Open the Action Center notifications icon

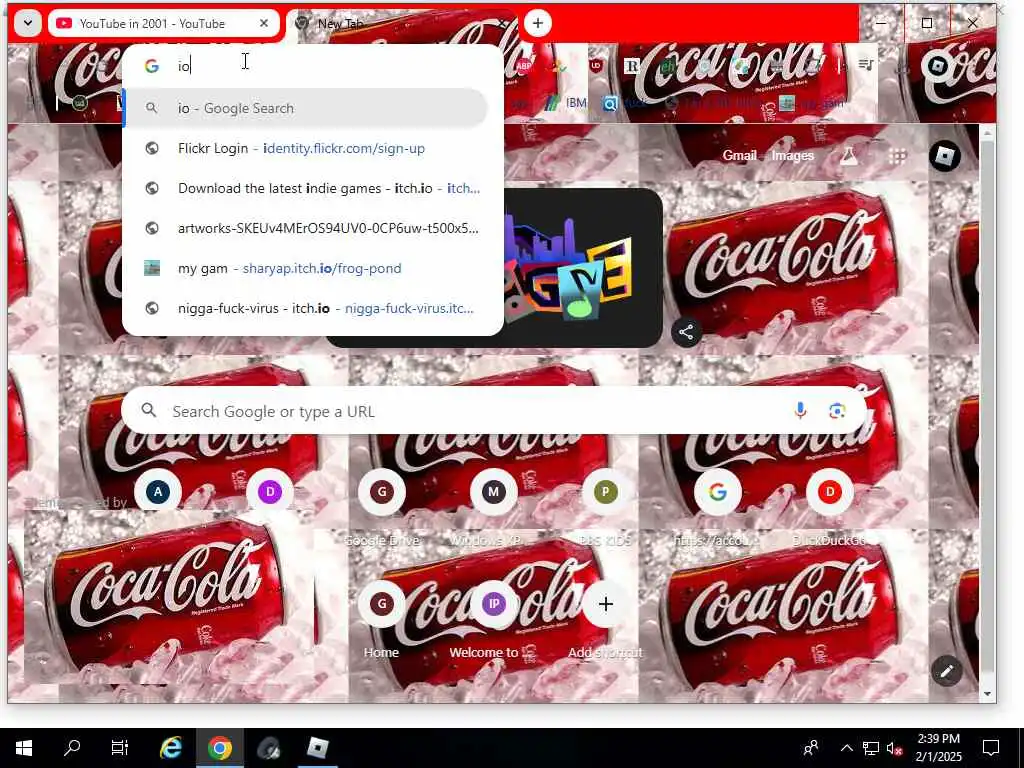[x=991, y=748]
